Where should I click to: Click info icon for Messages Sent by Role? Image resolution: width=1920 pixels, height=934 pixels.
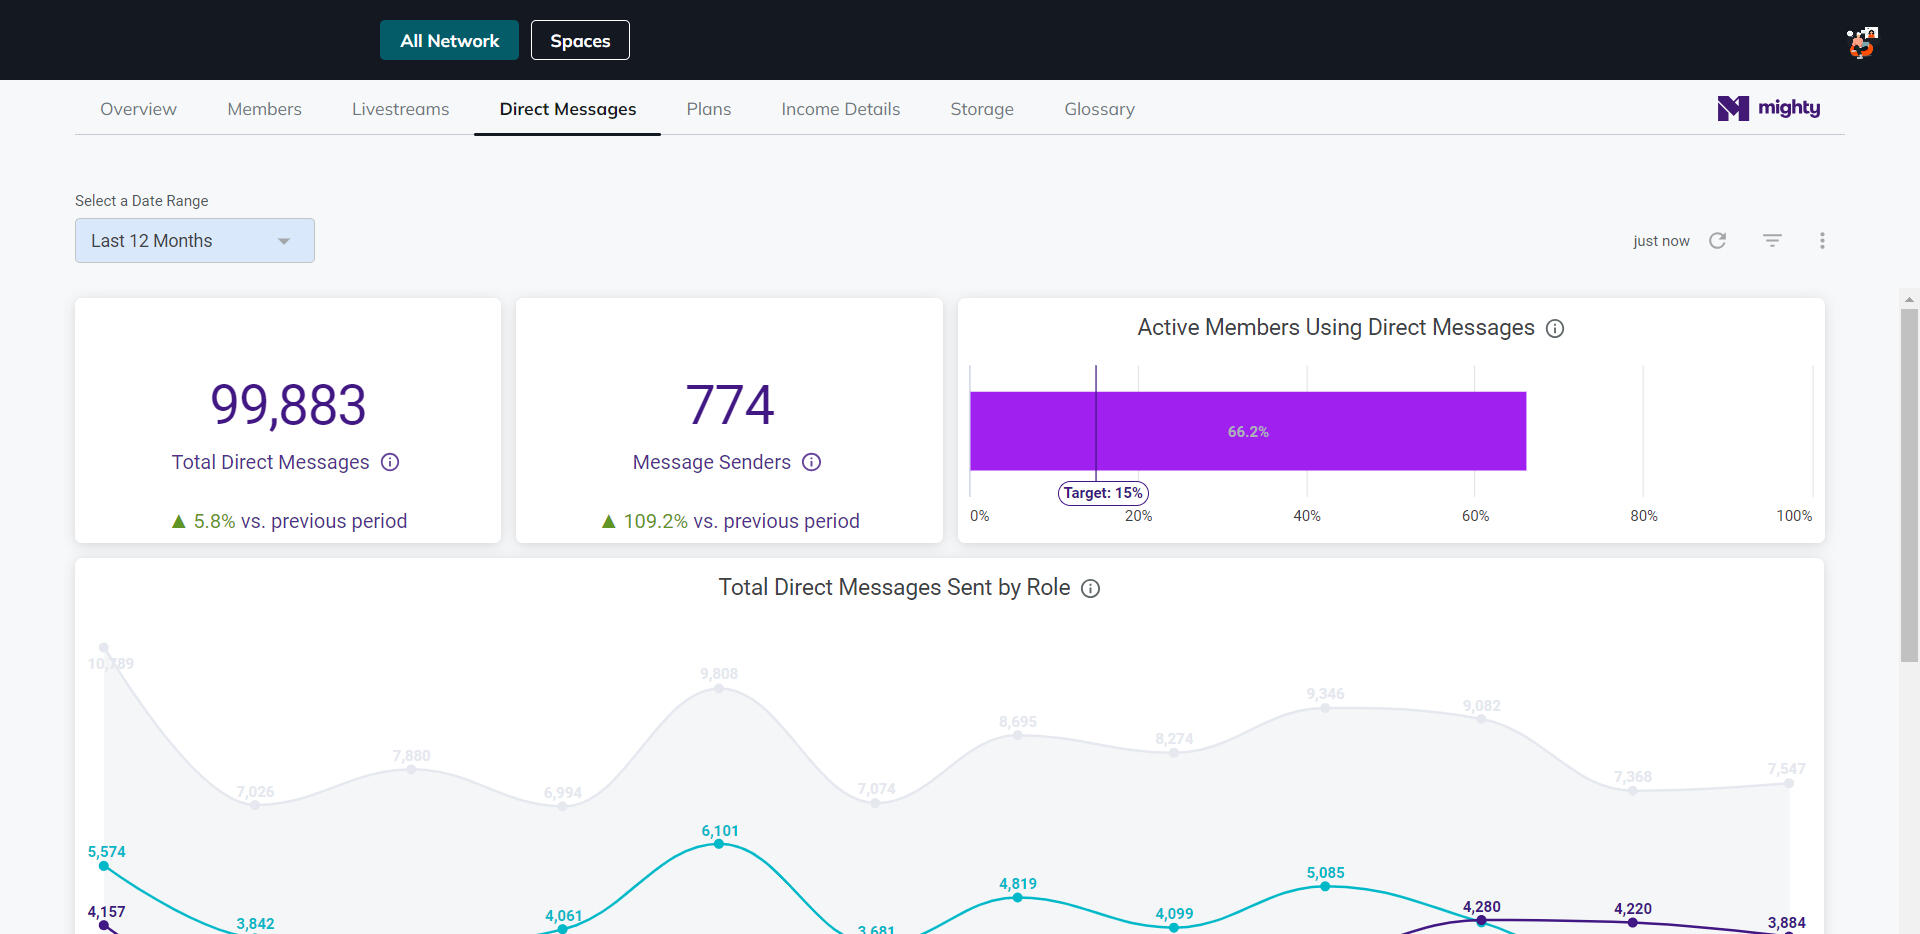coord(1091,589)
